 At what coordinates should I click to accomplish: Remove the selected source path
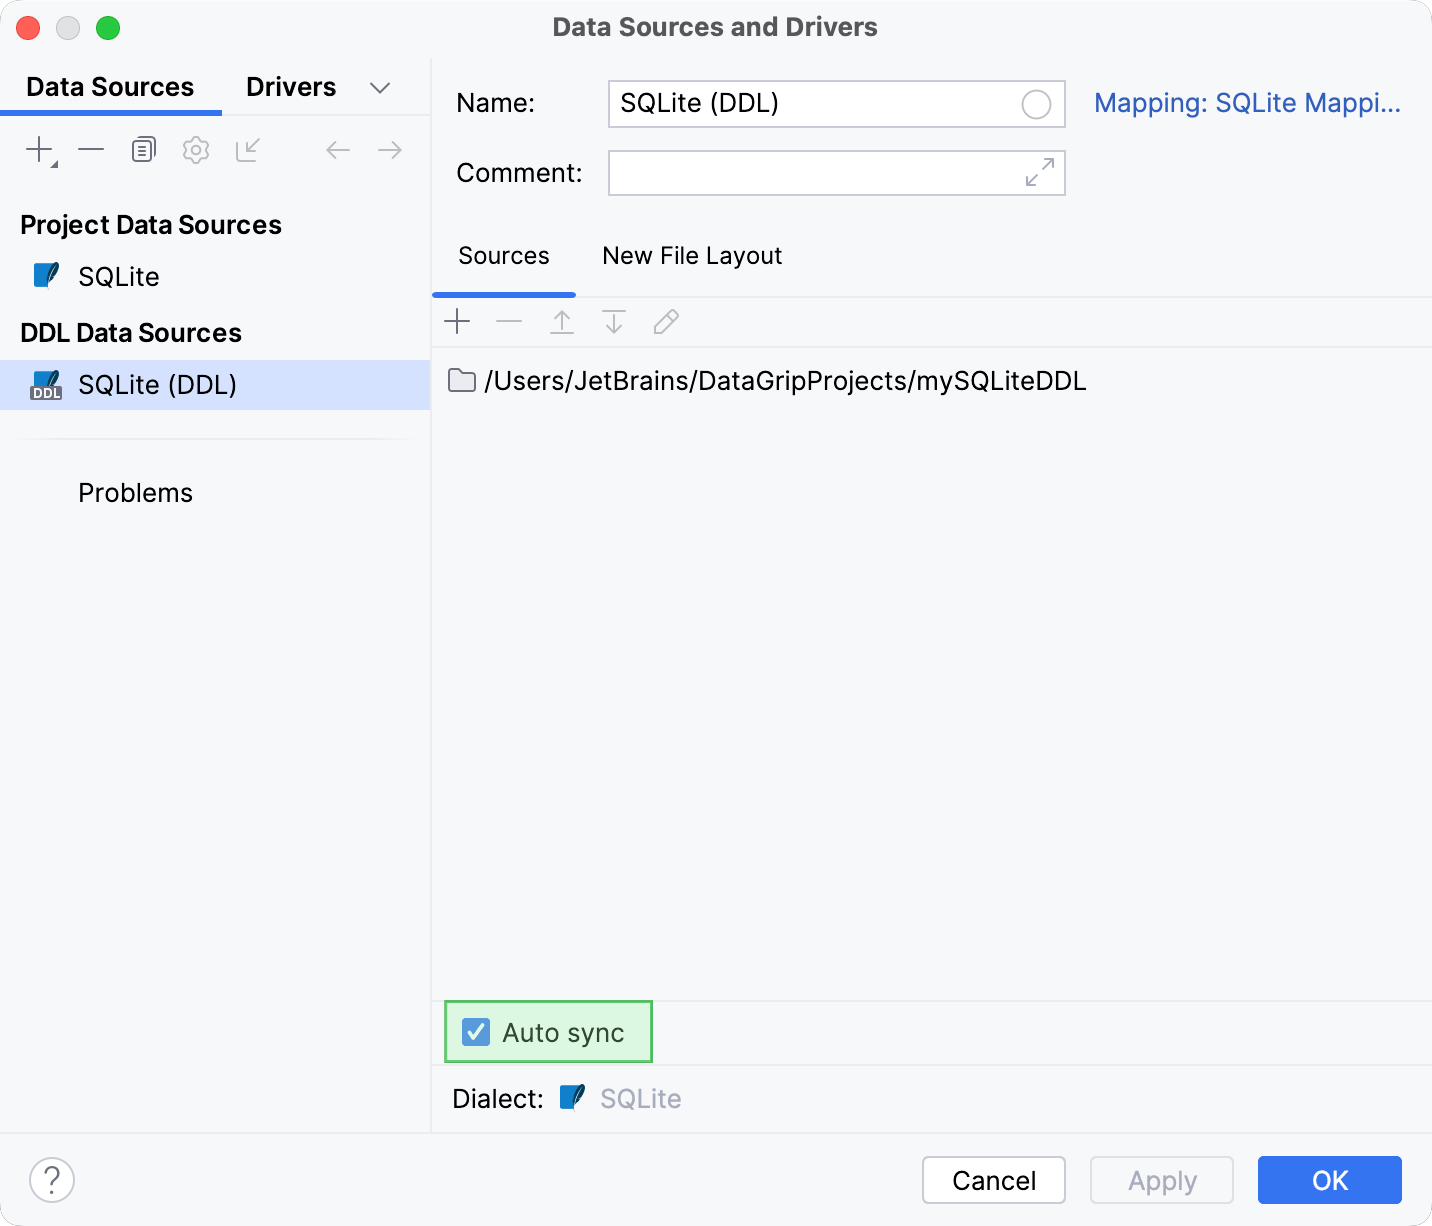(510, 321)
